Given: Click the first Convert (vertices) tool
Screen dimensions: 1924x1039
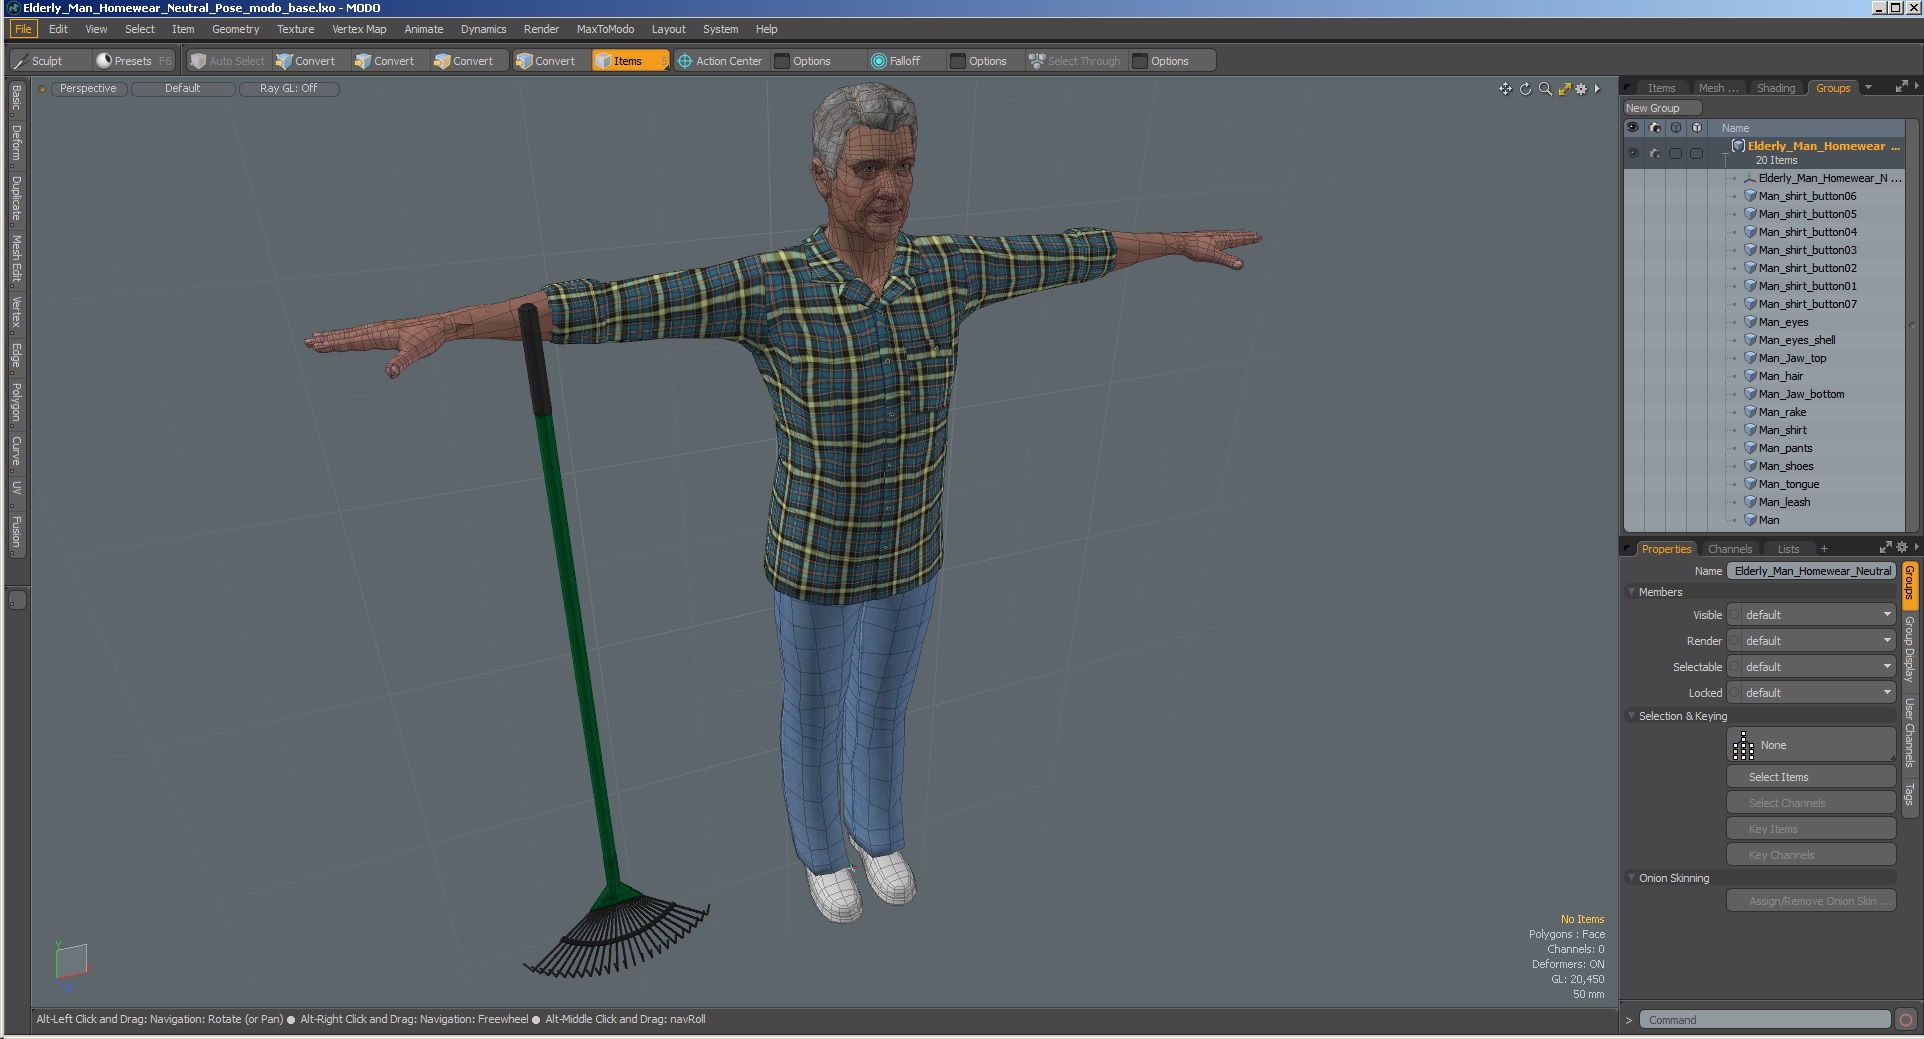Looking at the screenshot, I should tap(306, 61).
